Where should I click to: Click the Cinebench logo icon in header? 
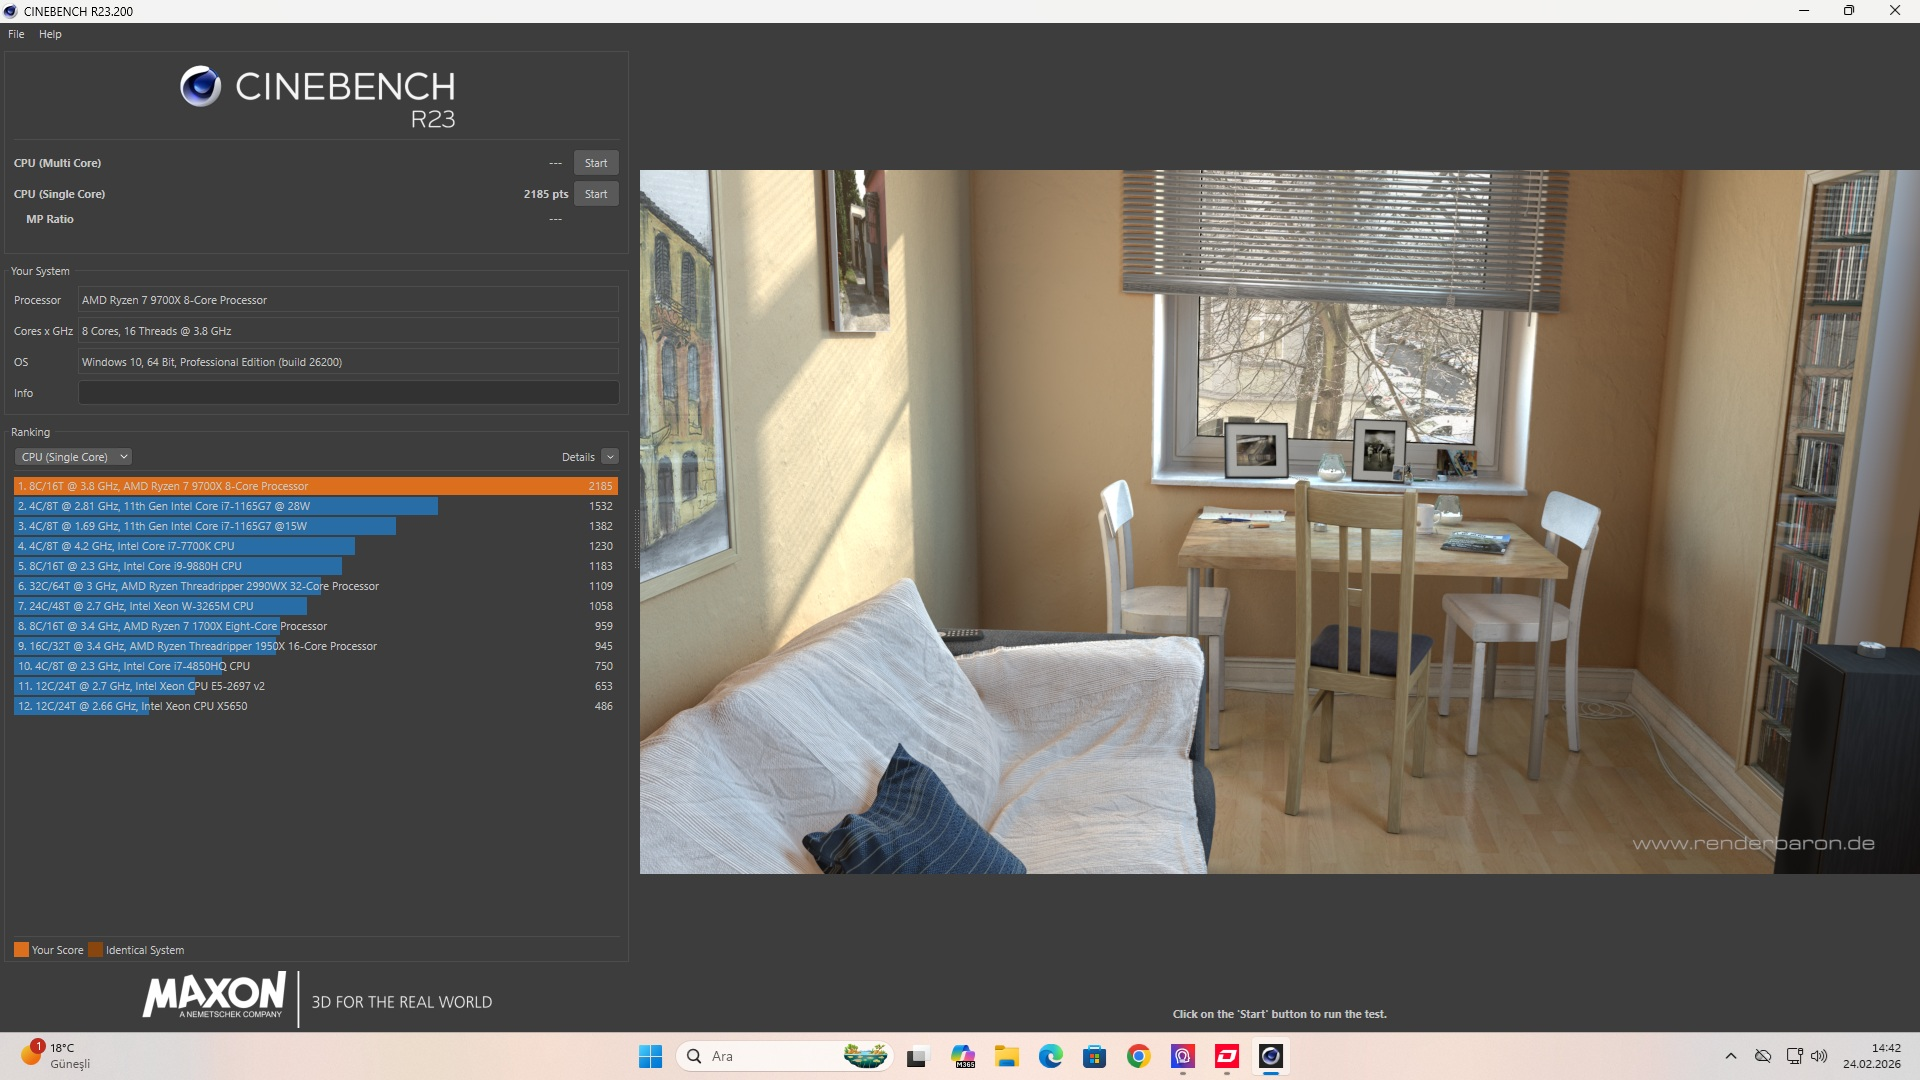pyautogui.click(x=200, y=87)
